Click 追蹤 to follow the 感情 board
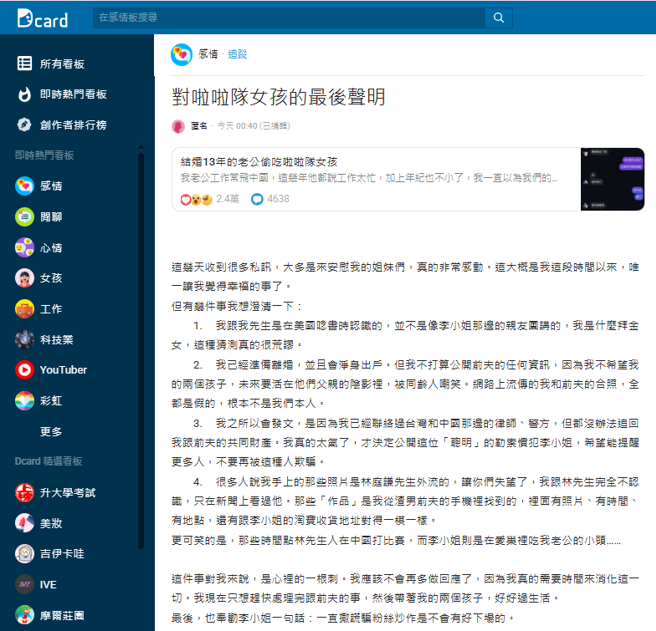The image size is (656, 631). [x=237, y=54]
